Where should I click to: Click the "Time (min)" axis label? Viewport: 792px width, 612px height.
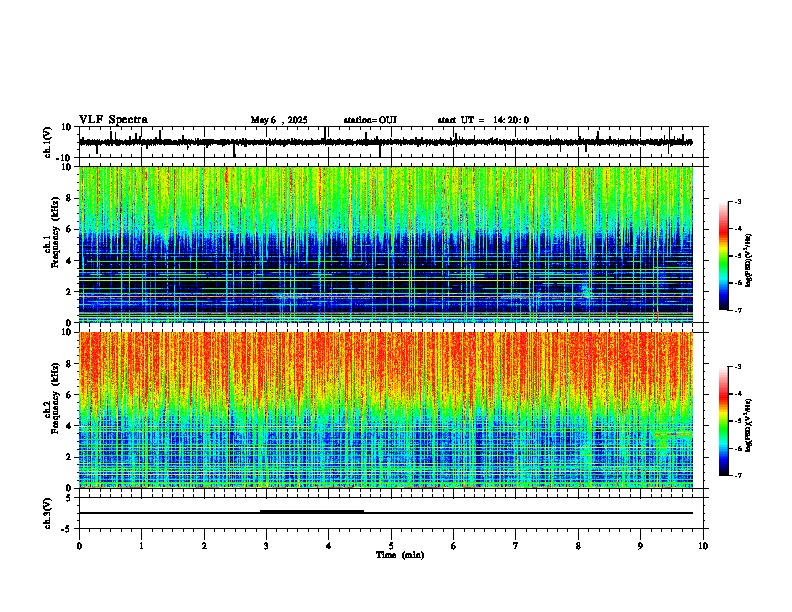(400, 555)
